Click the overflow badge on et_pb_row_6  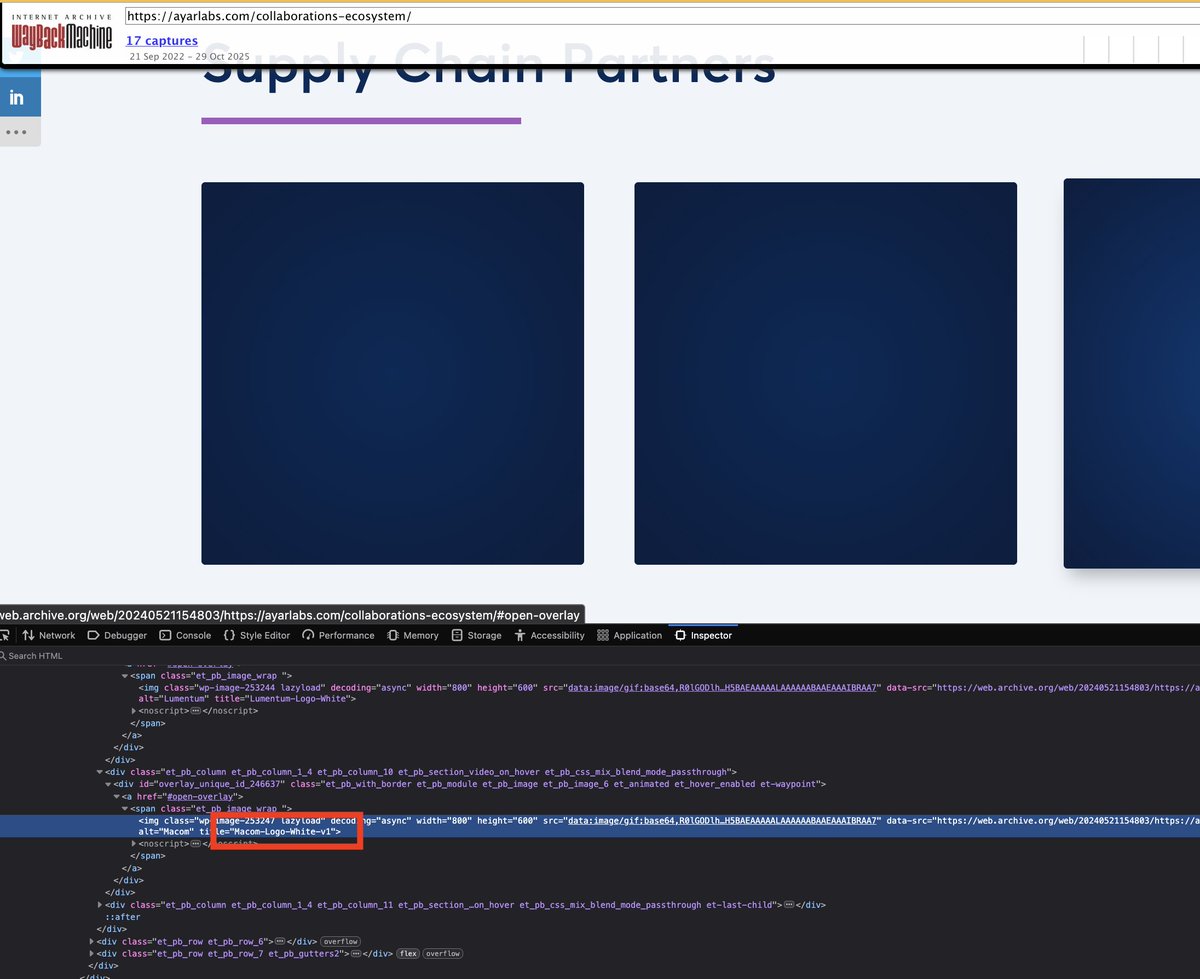339,941
